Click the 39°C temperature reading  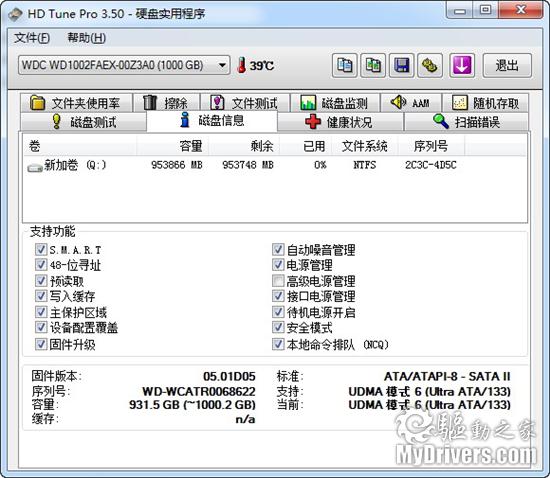(262, 66)
